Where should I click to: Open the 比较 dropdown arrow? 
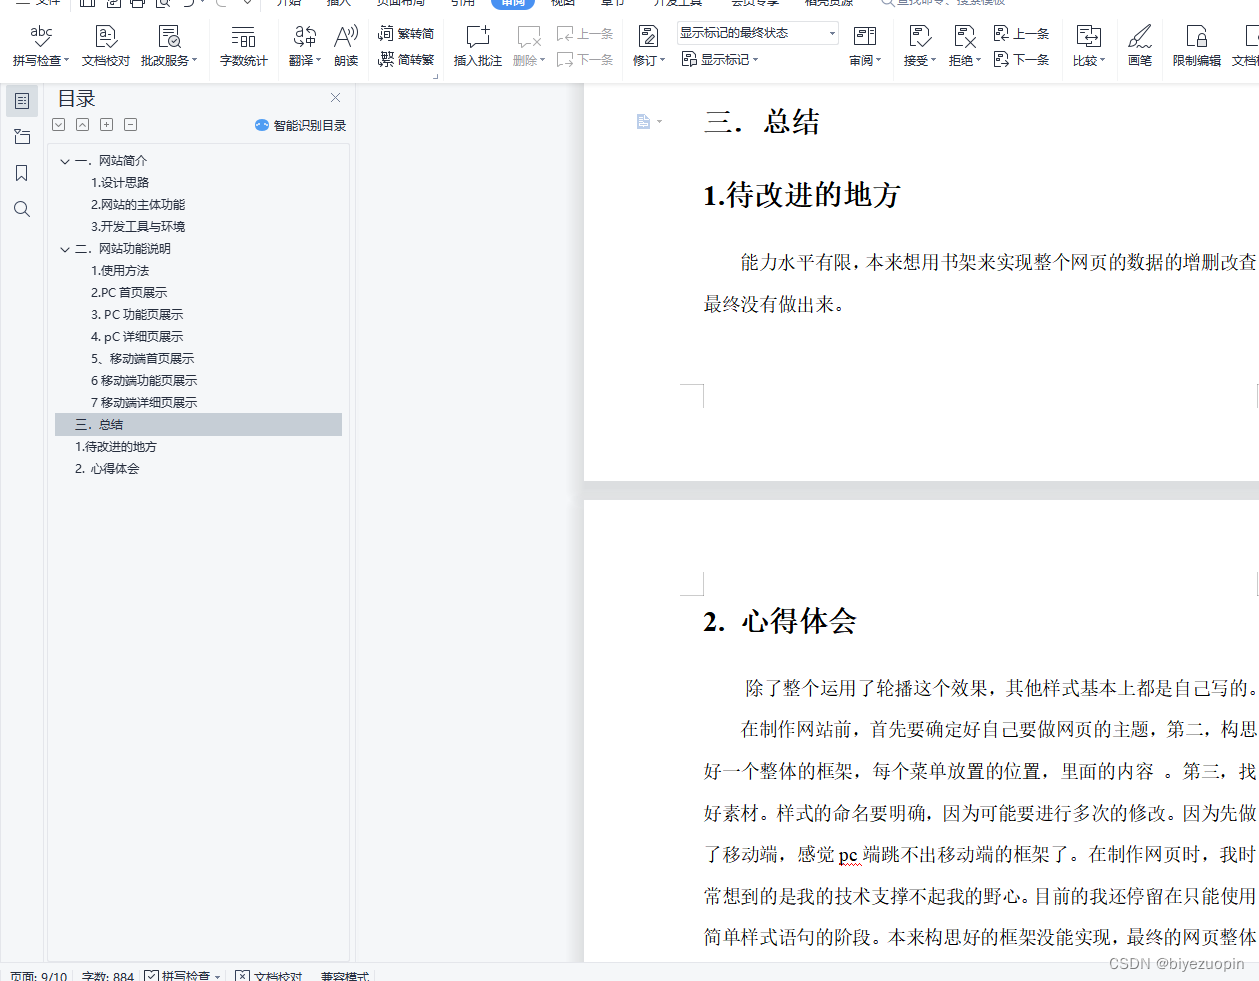pyautogui.click(x=1102, y=61)
